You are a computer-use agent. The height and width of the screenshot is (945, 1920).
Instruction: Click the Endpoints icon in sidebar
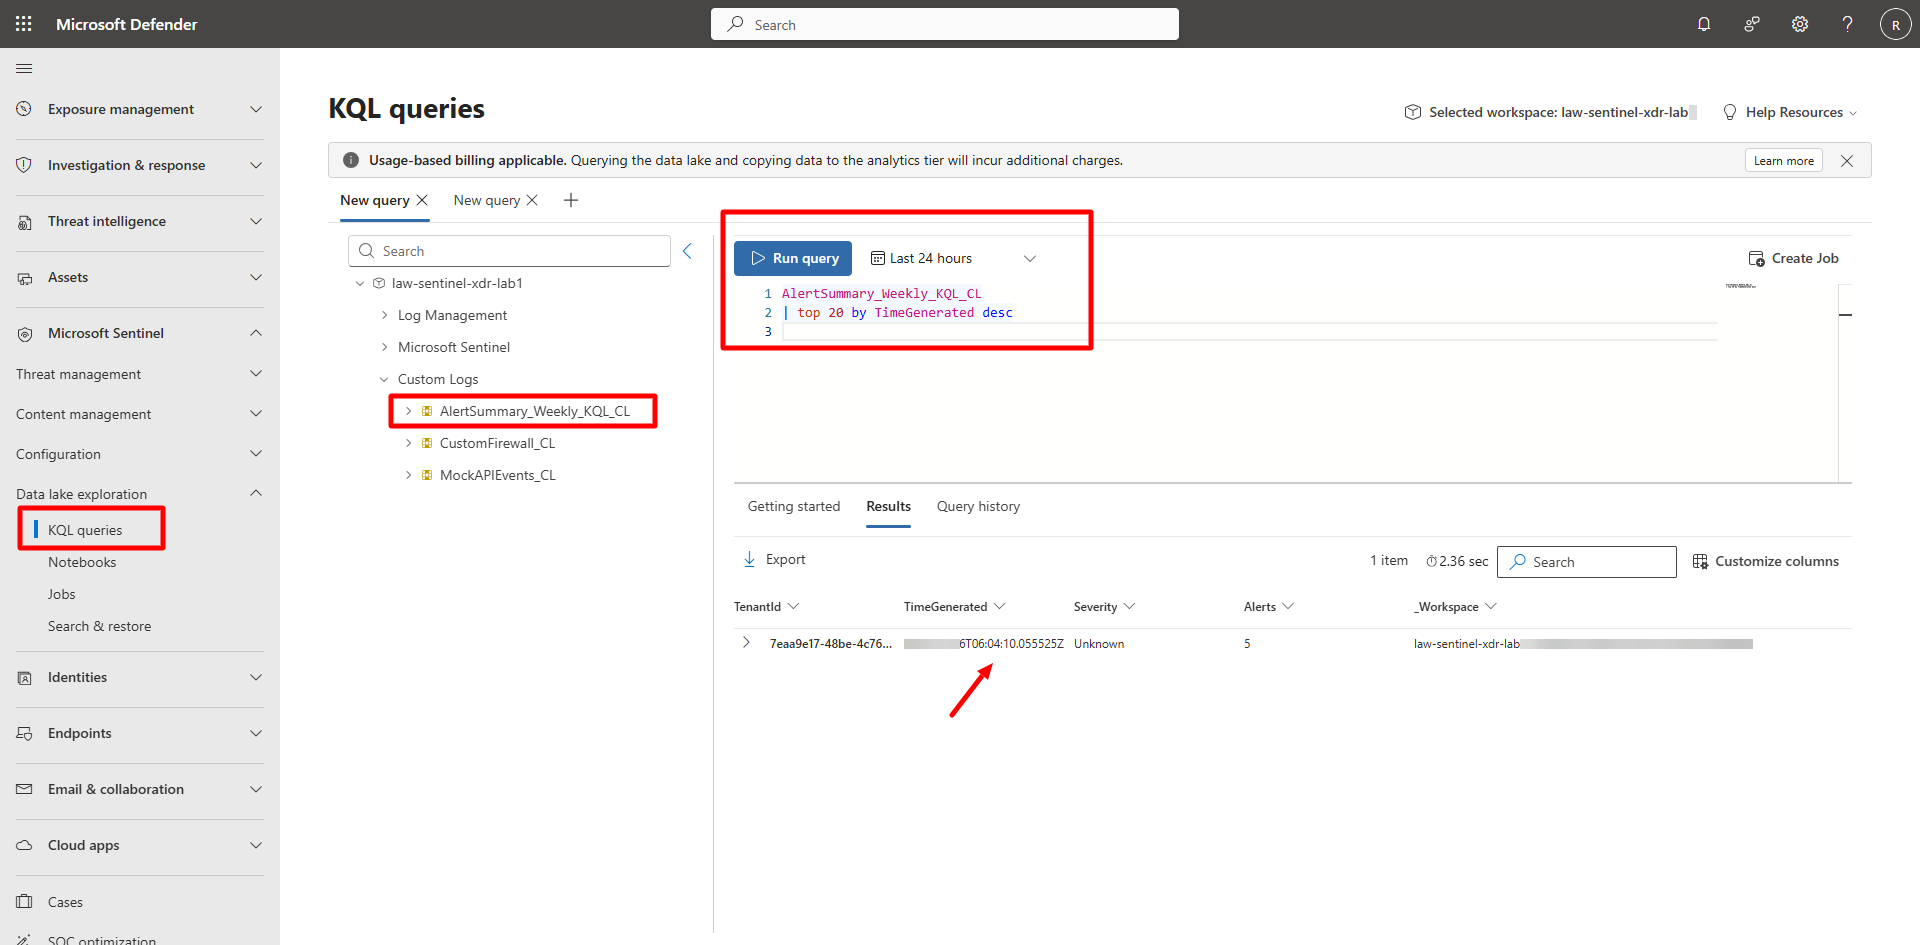(24, 733)
